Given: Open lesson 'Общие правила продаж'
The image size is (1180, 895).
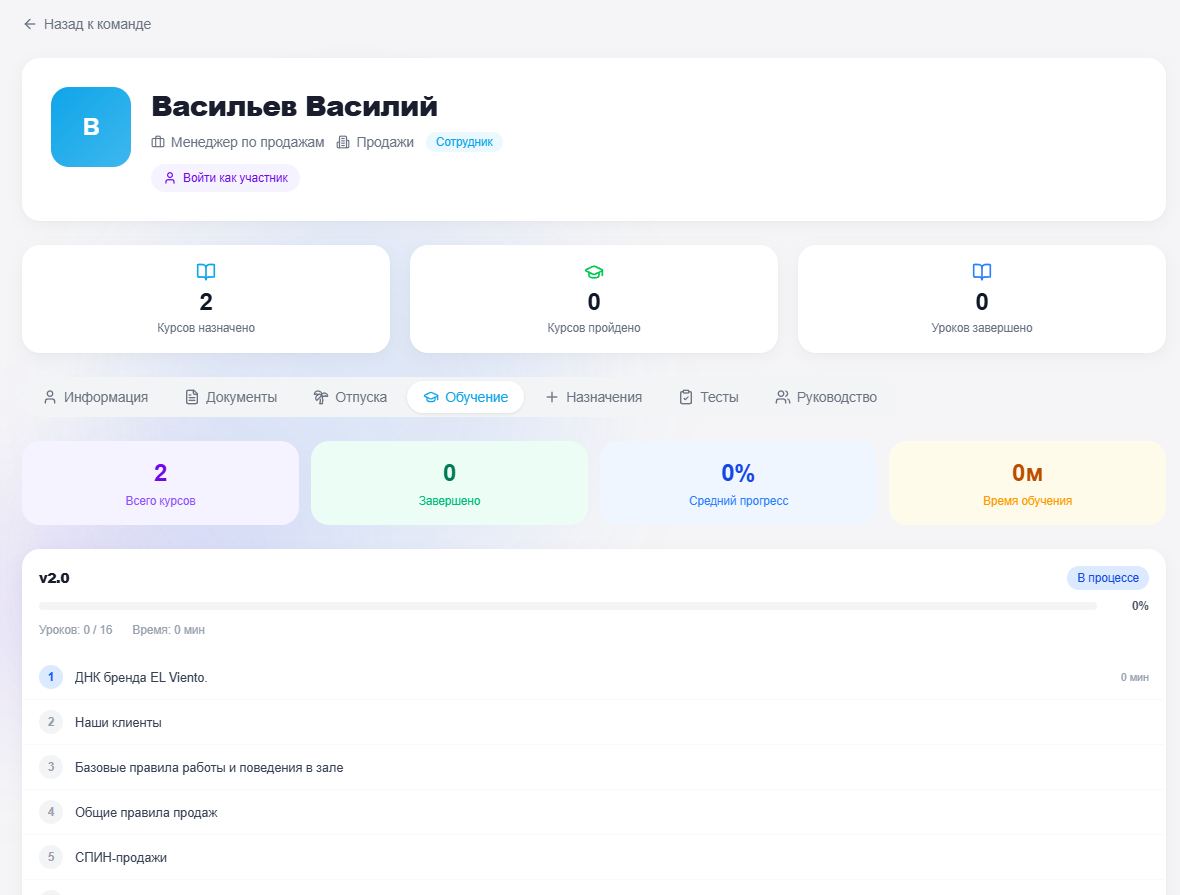Looking at the screenshot, I should 594,813.
